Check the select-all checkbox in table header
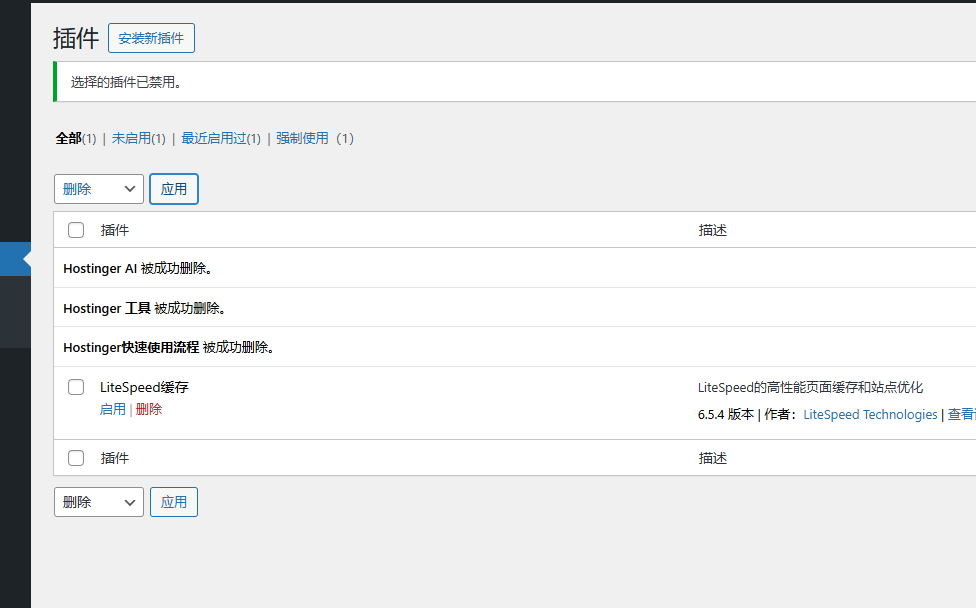 click(x=75, y=229)
